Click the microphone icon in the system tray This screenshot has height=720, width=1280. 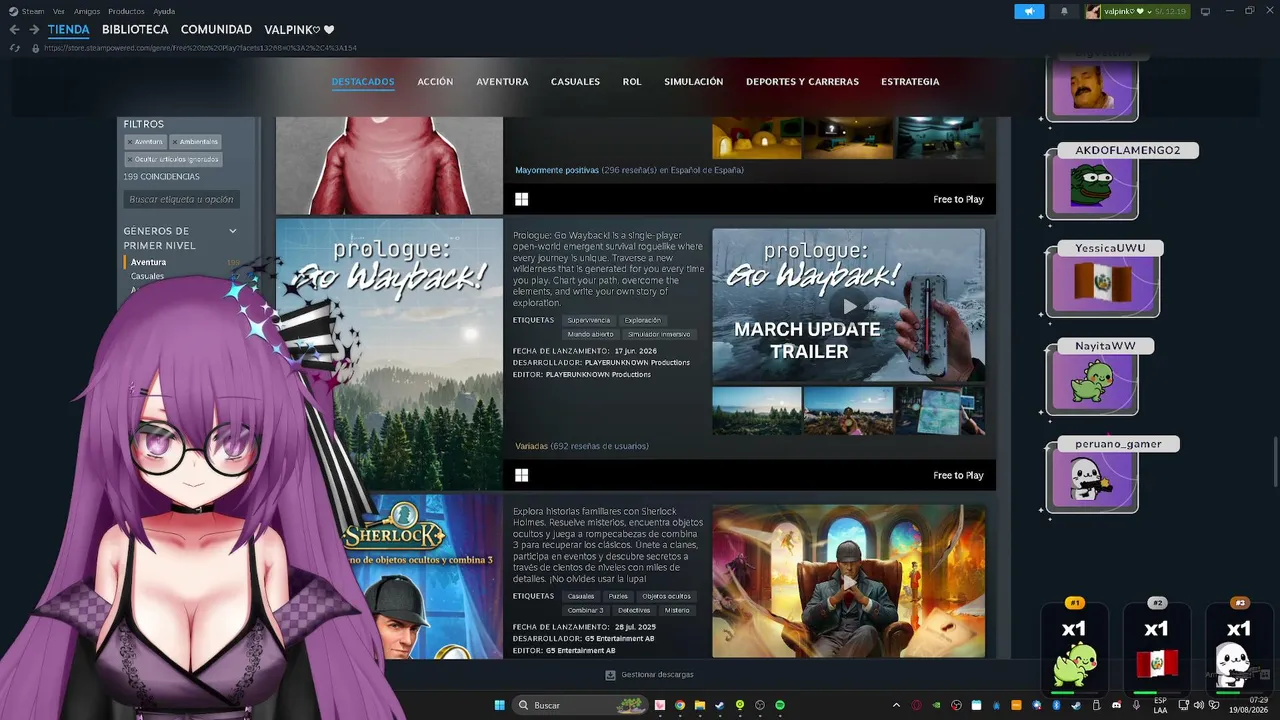(x=1137, y=705)
